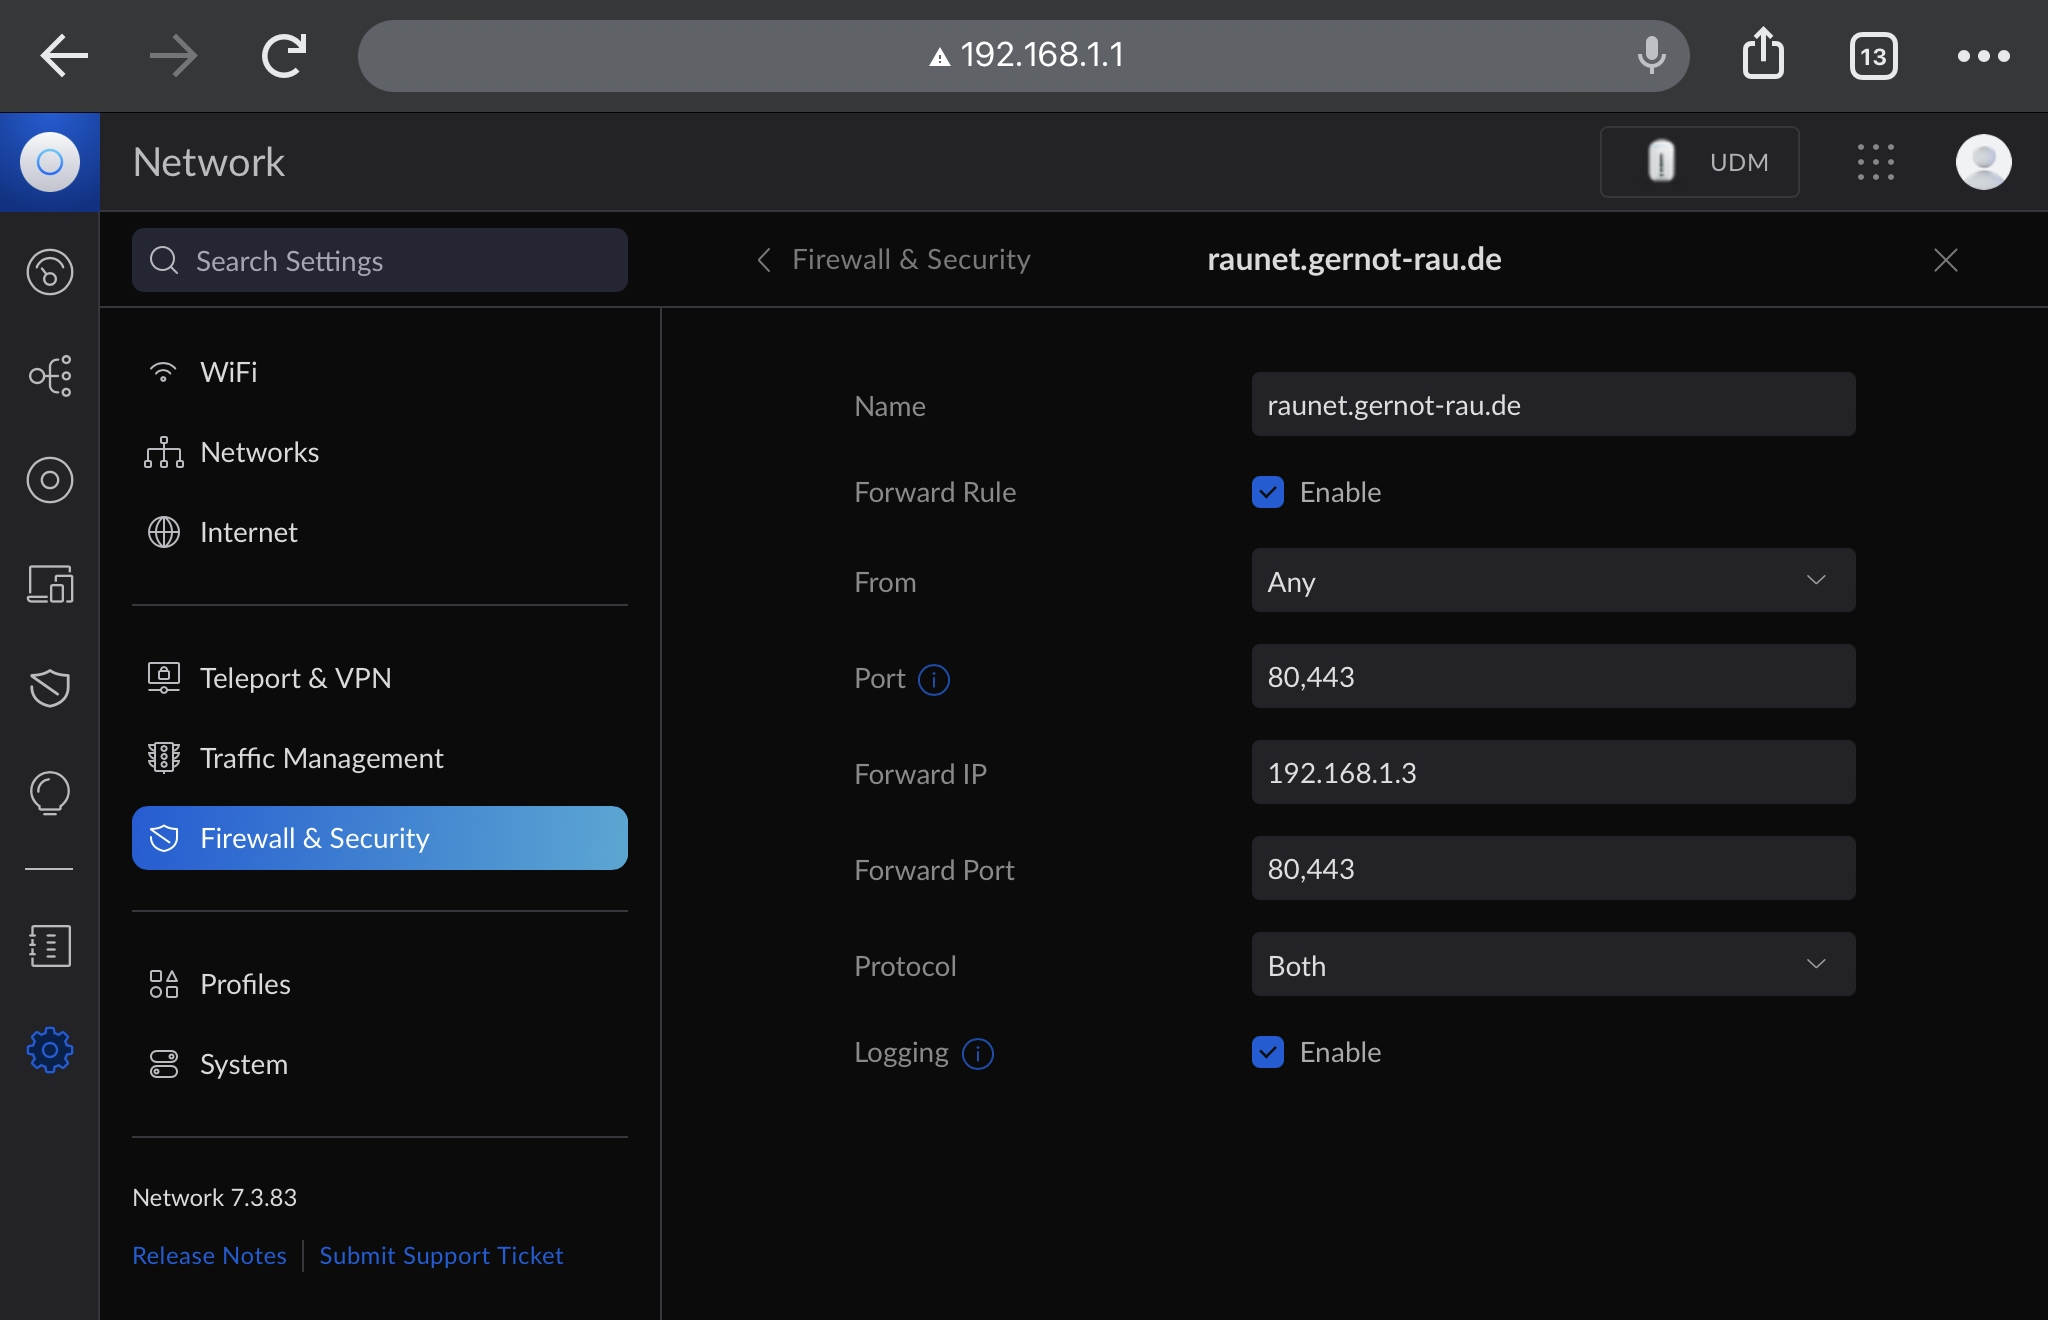Open Client Devices icon in sidebar
2048x1320 pixels.
[x=50, y=584]
